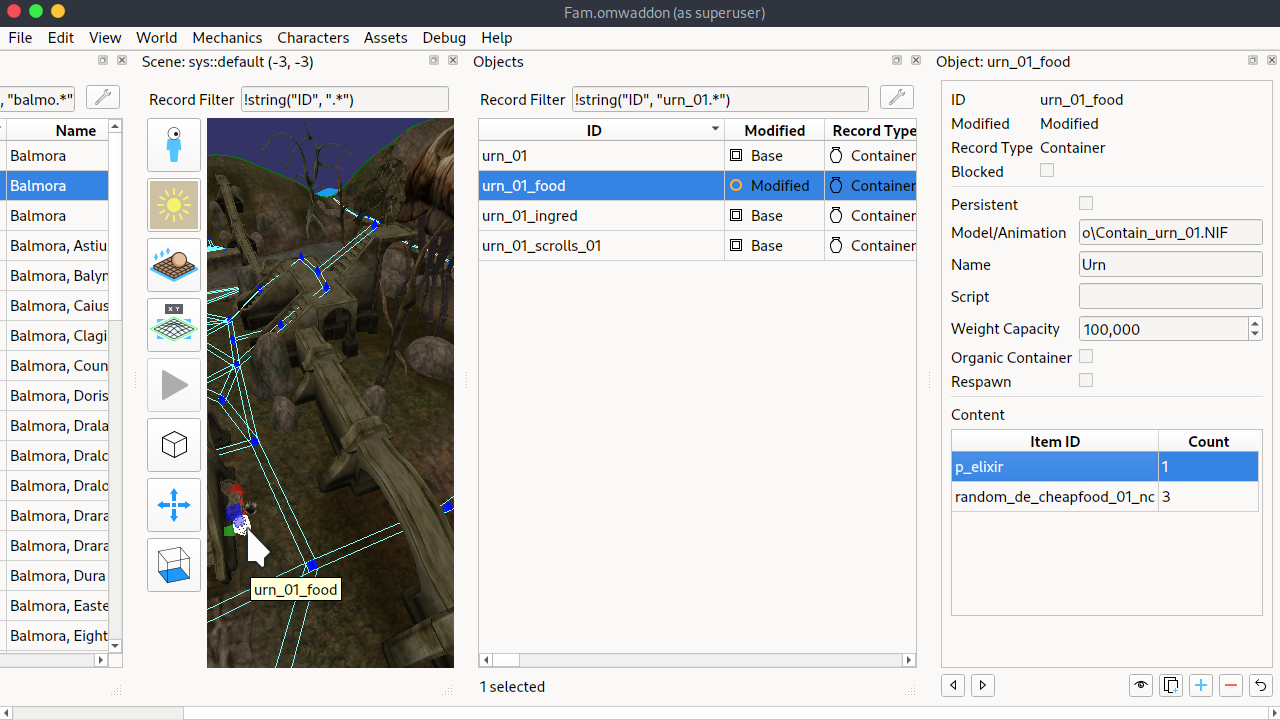The image size is (1280, 720).
Task: Select the p_elixir content row
Action: 1105,467
